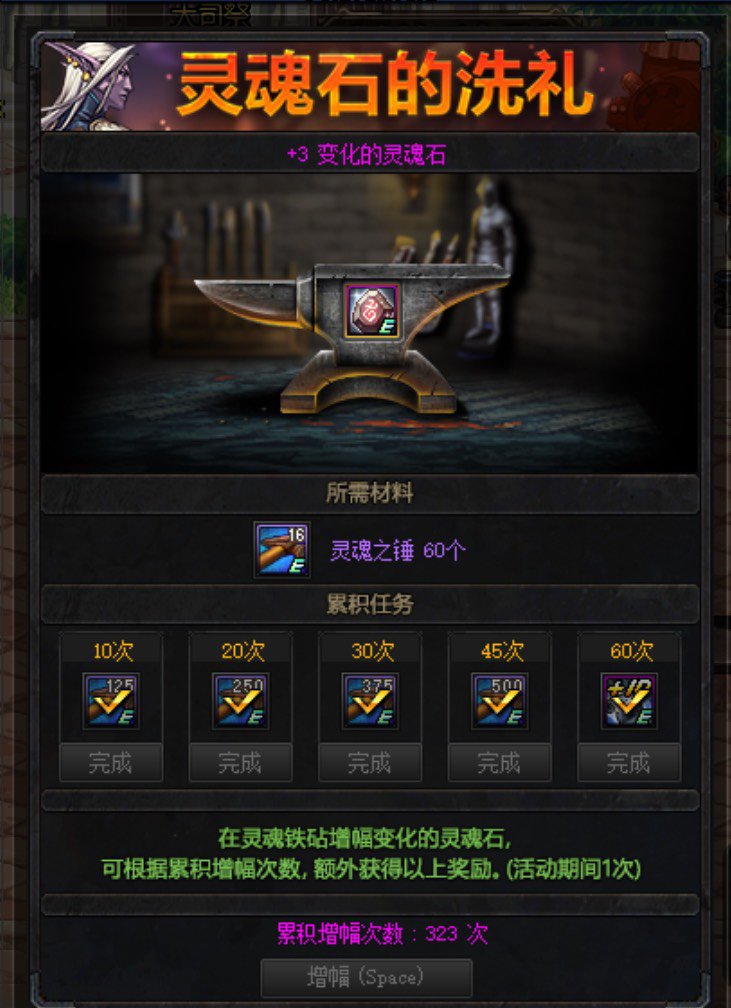Image resolution: width=731 pixels, height=1008 pixels.
Task: Click 完成 button under 45次 reward
Action: 500,762
